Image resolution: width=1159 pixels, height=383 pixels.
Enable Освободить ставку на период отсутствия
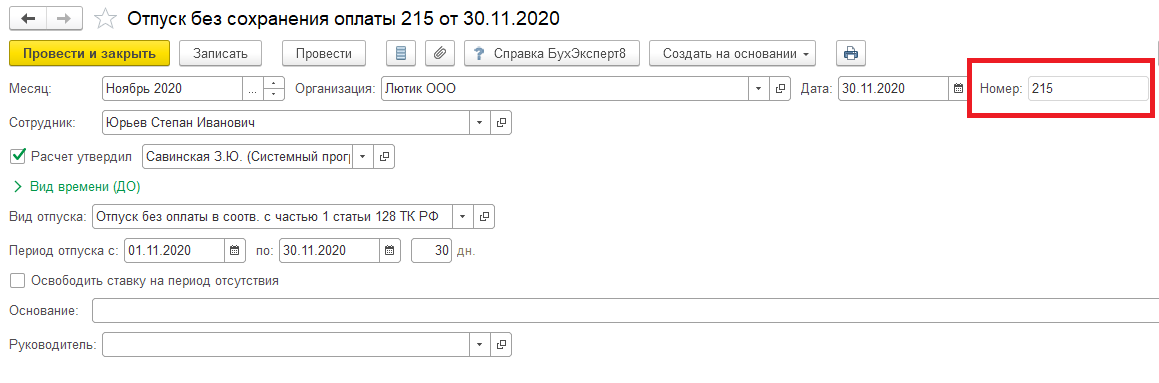pos(18,280)
